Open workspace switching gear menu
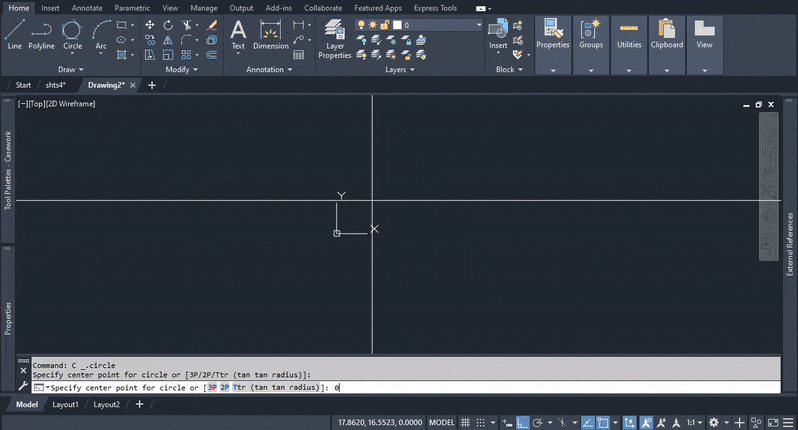The width and height of the screenshot is (798, 430). (714, 422)
